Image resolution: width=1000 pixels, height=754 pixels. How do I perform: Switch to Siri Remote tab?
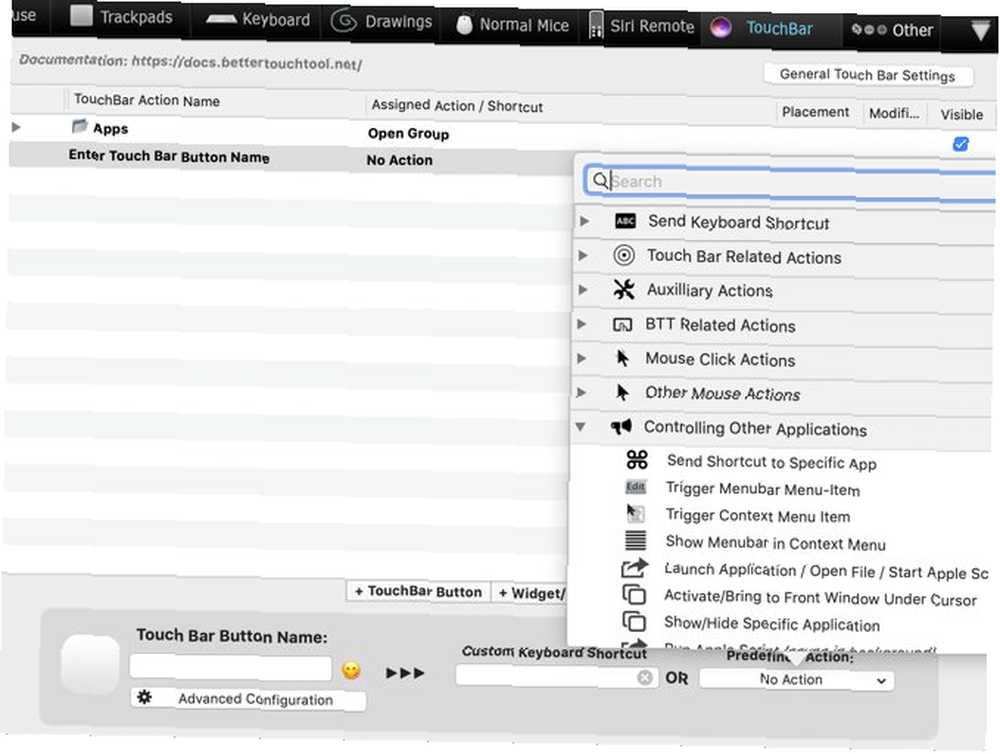[x=642, y=26]
